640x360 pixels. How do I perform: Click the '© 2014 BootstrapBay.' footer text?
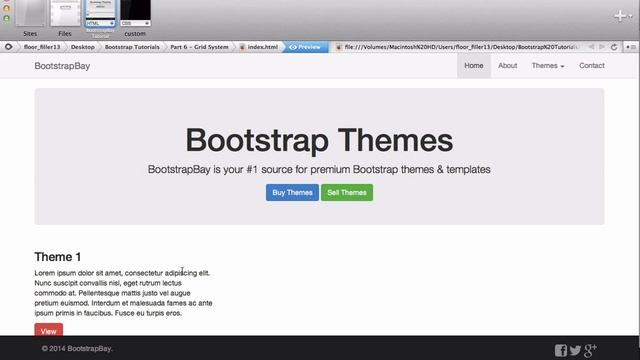pyautogui.click(x=77, y=349)
